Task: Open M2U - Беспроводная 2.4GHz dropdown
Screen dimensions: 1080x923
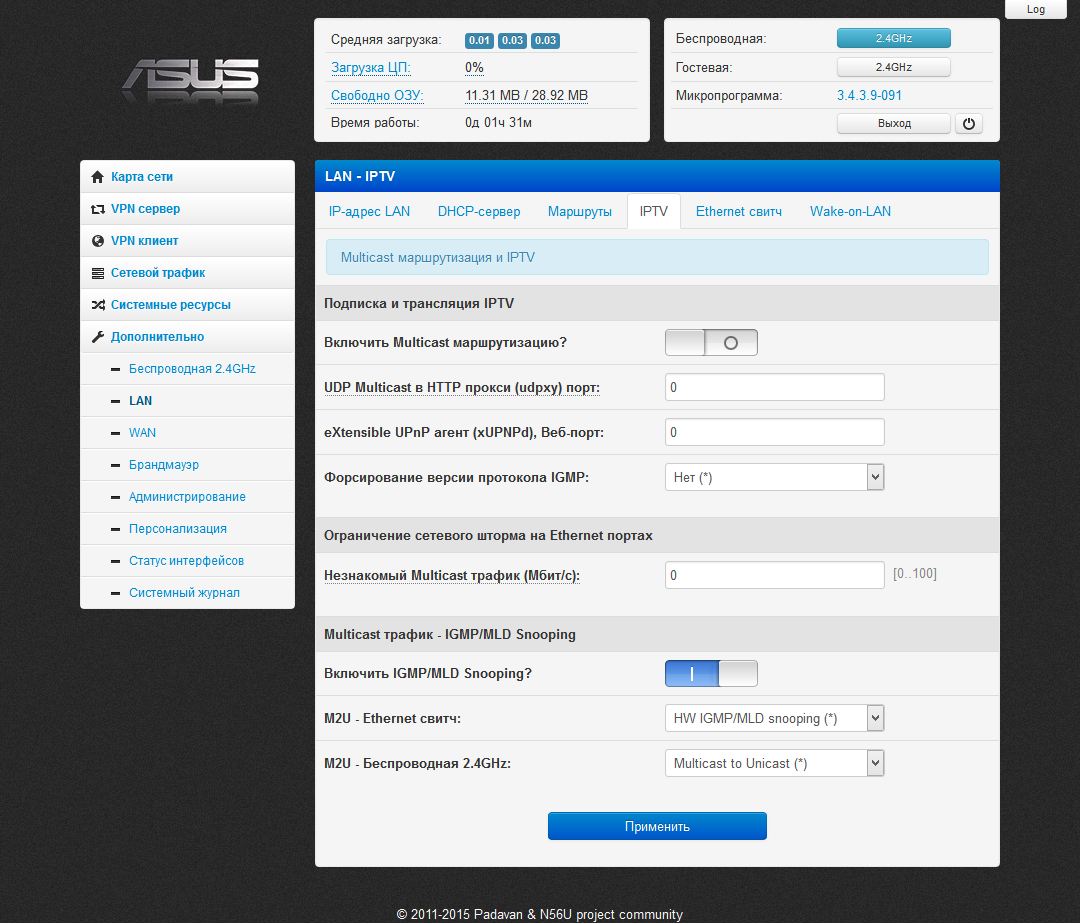Action: tap(774, 763)
